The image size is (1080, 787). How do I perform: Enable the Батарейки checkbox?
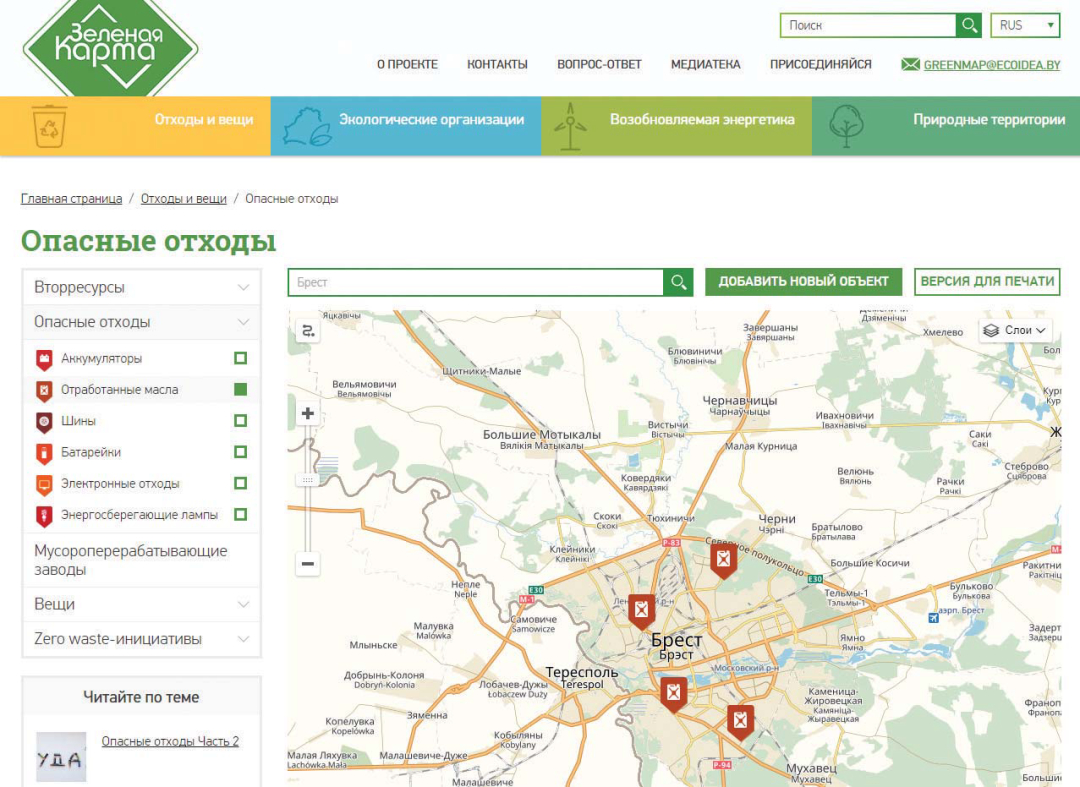[x=240, y=452]
